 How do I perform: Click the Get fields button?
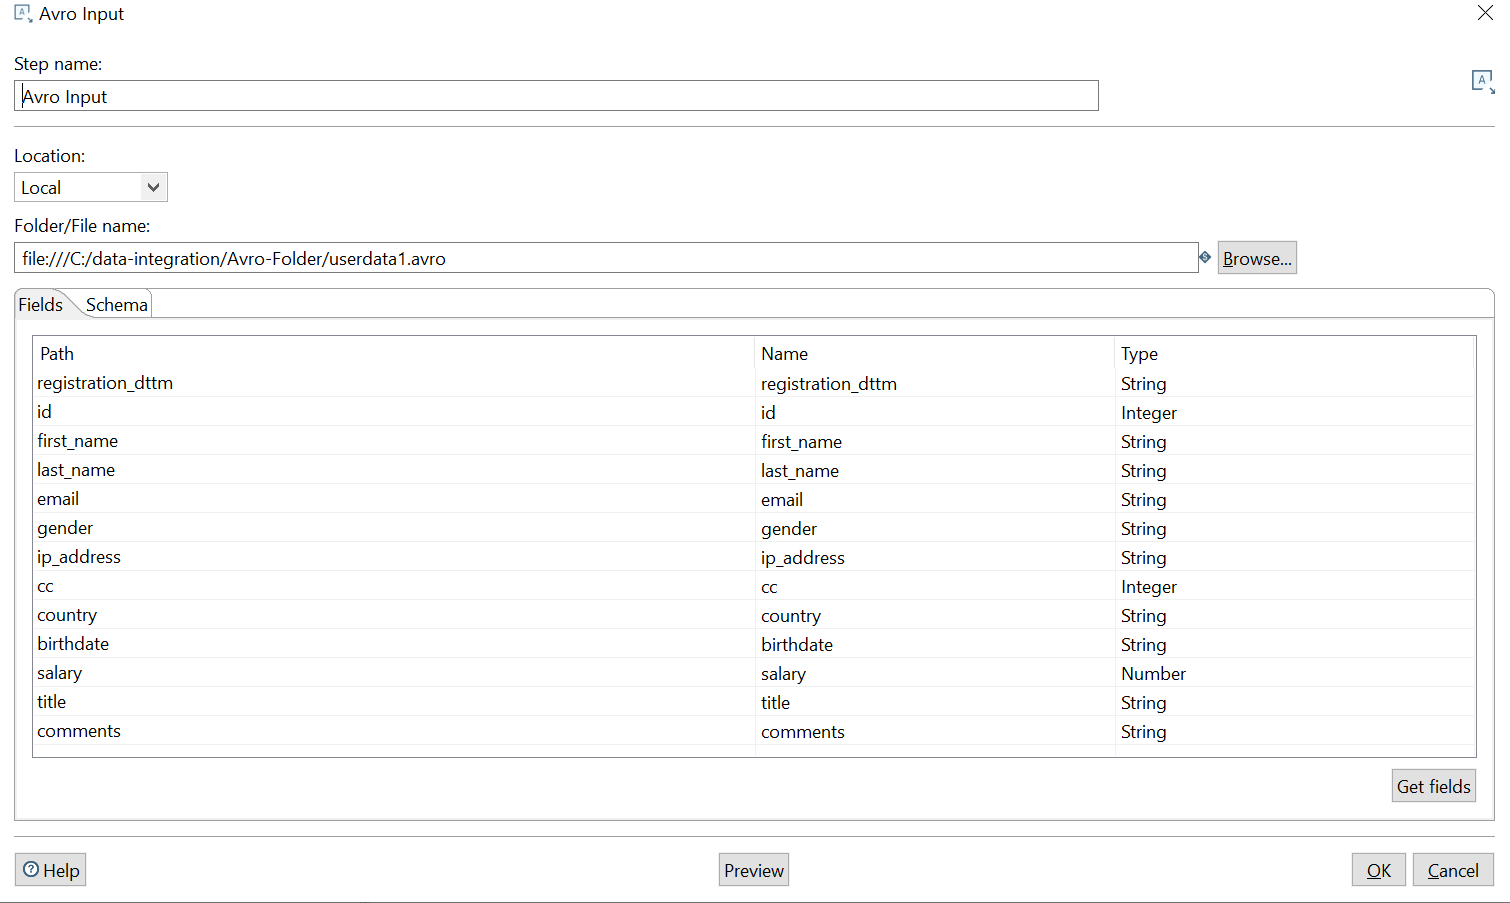pyautogui.click(x=1433, y=785)
